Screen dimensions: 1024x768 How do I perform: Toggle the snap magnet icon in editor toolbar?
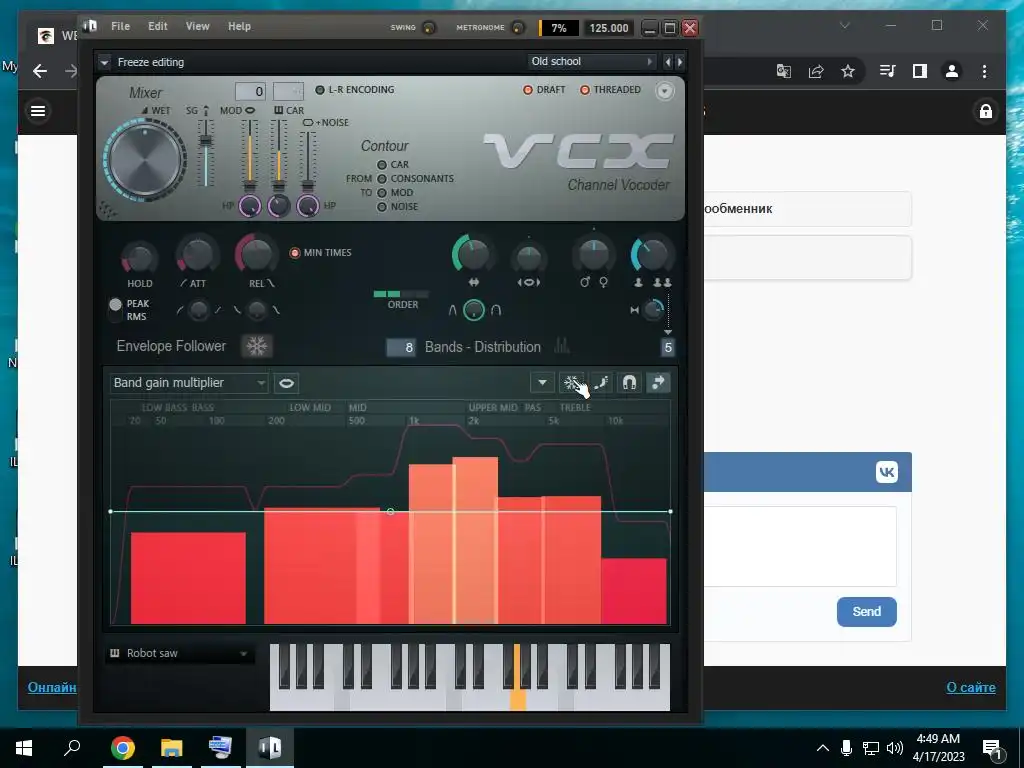click(629, 383)
